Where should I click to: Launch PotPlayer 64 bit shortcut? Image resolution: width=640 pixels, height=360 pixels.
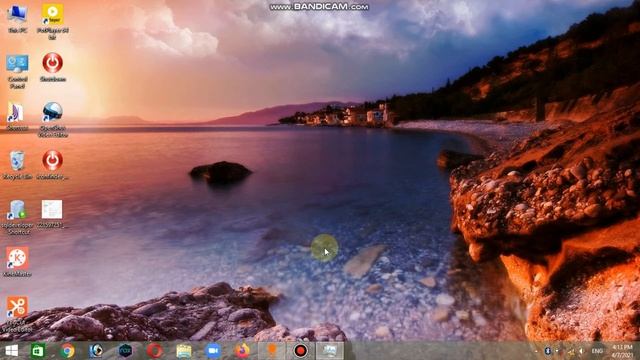click(53, 21)
